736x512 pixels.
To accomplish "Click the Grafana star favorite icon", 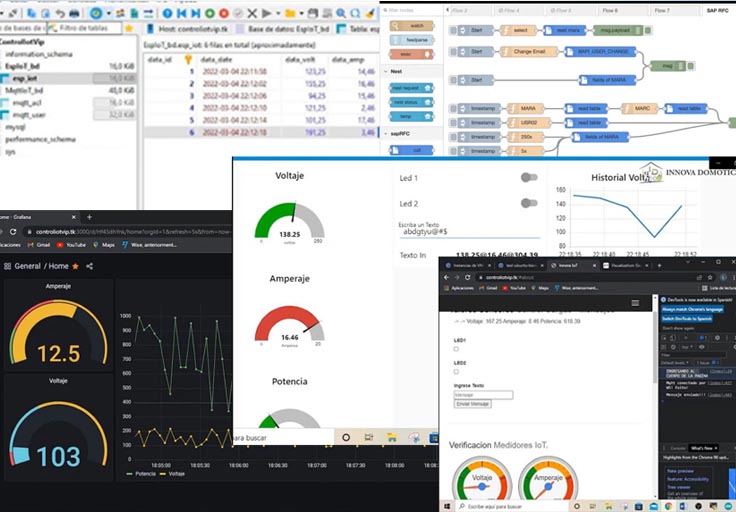I will click(x=75, y=266).
